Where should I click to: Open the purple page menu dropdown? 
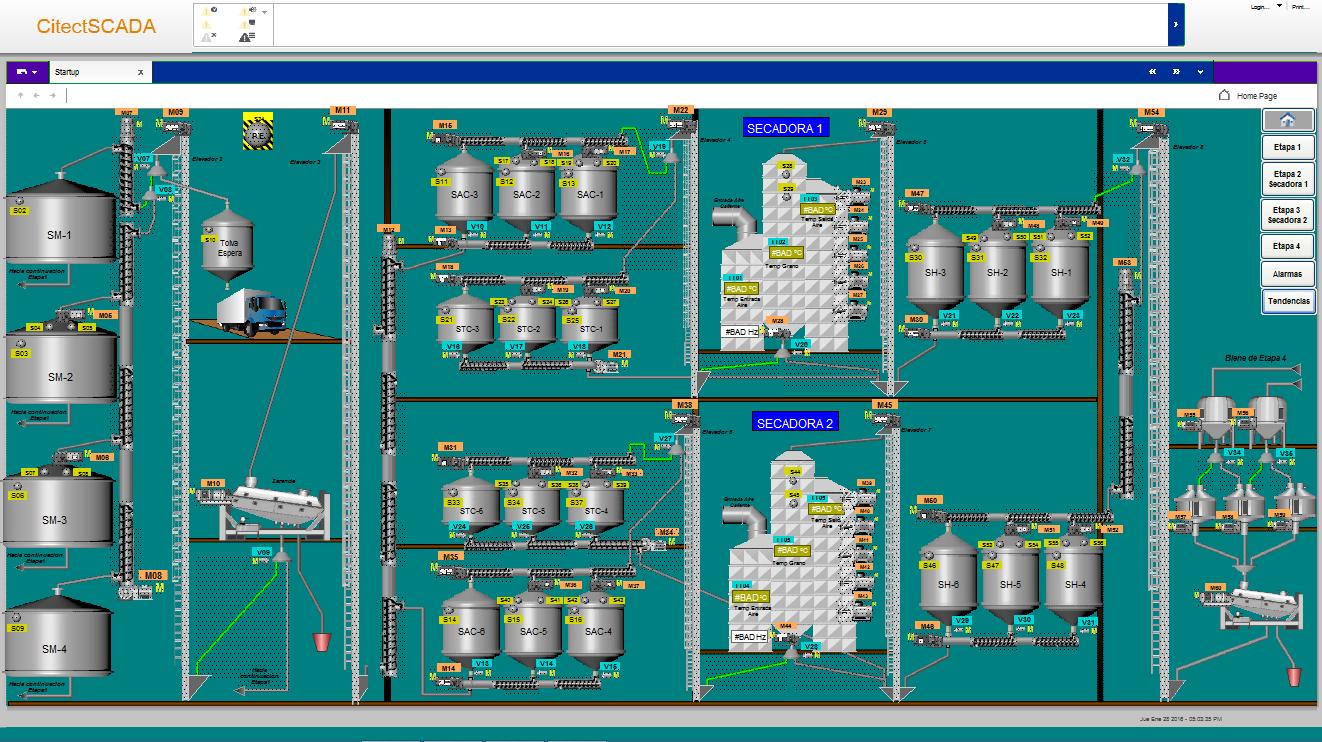[27, 72]
